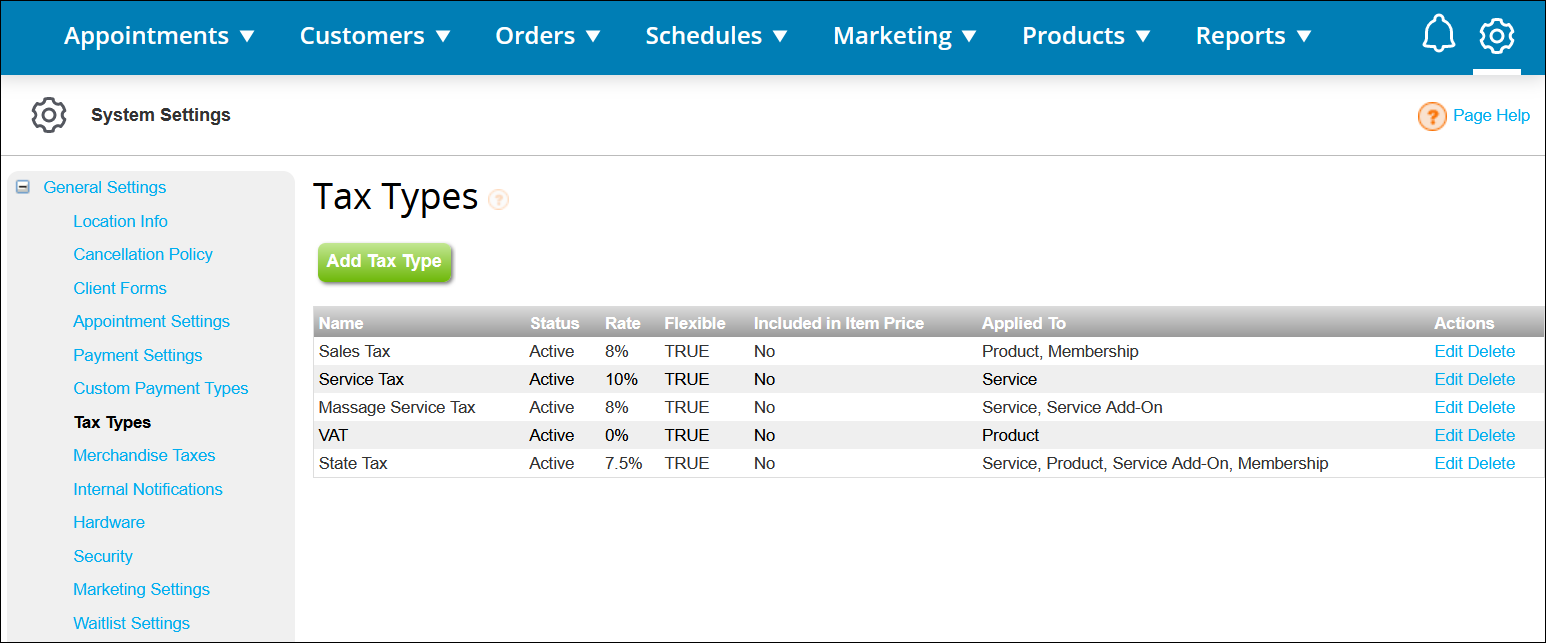1546x643 pixels.
Task: Collapse the General Settings tree section
Action: 23,187
